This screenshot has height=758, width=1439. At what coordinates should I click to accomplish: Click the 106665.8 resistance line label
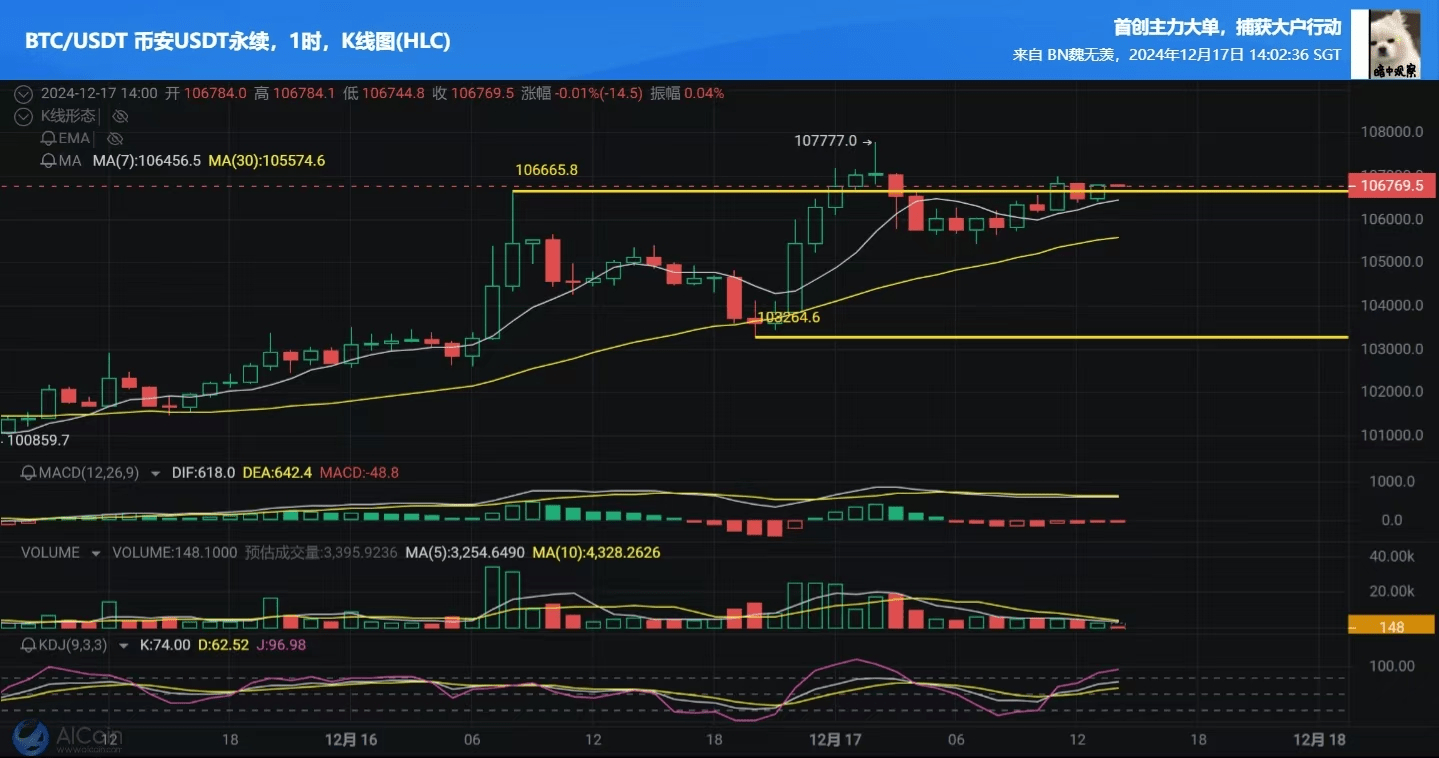click(546, 170)
